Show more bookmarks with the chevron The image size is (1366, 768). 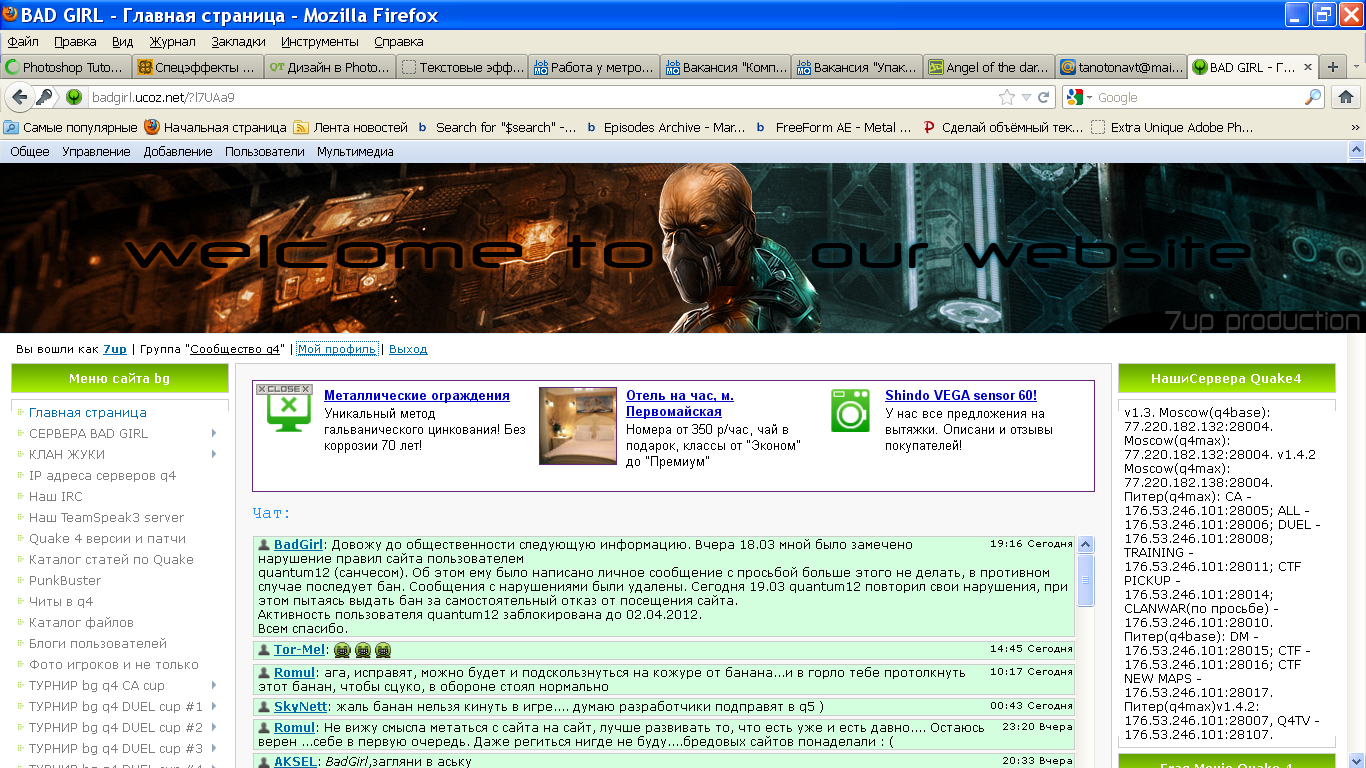coord(1356,127)
